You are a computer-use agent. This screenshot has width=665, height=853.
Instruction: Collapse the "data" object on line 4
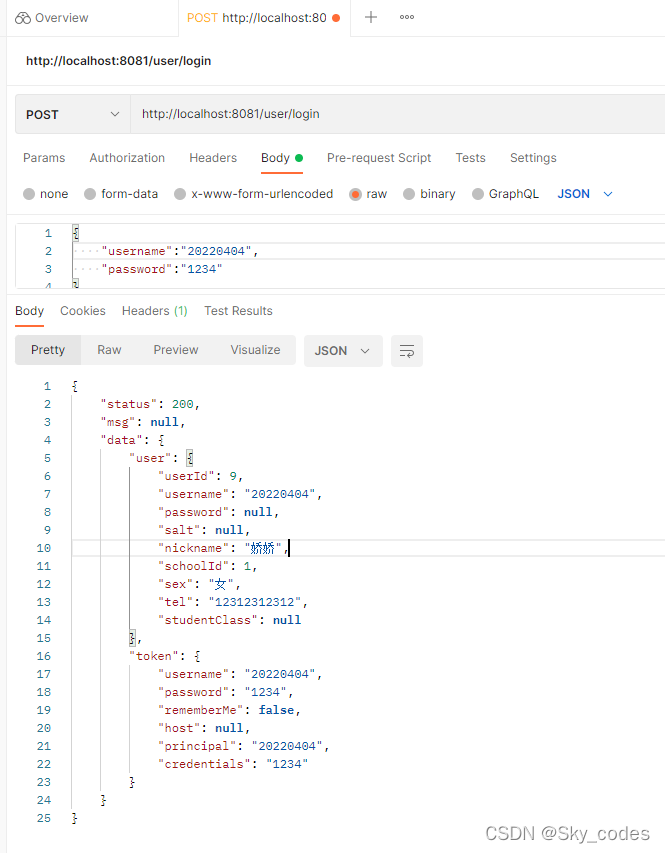click(x=161, y=440)
